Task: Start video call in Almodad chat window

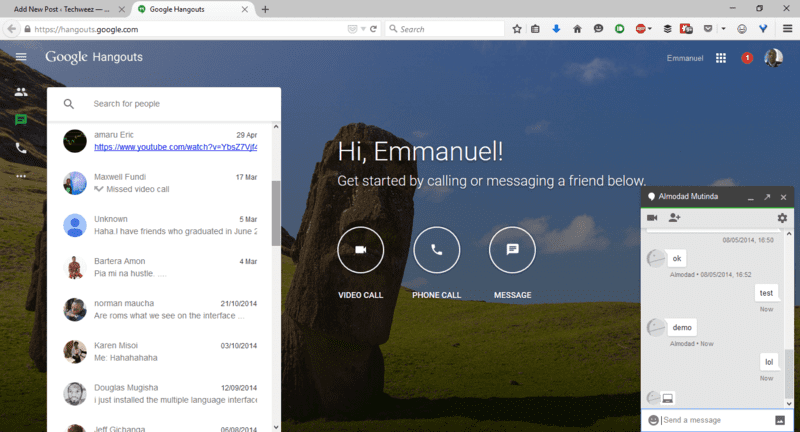Action: (x=652, y=218)
